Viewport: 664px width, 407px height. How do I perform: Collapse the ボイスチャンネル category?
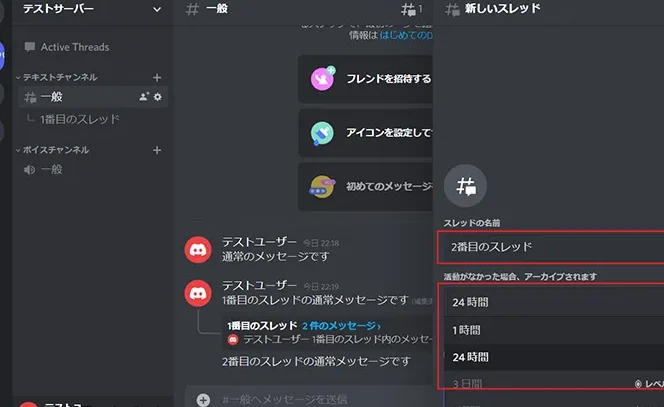(56, 150)
